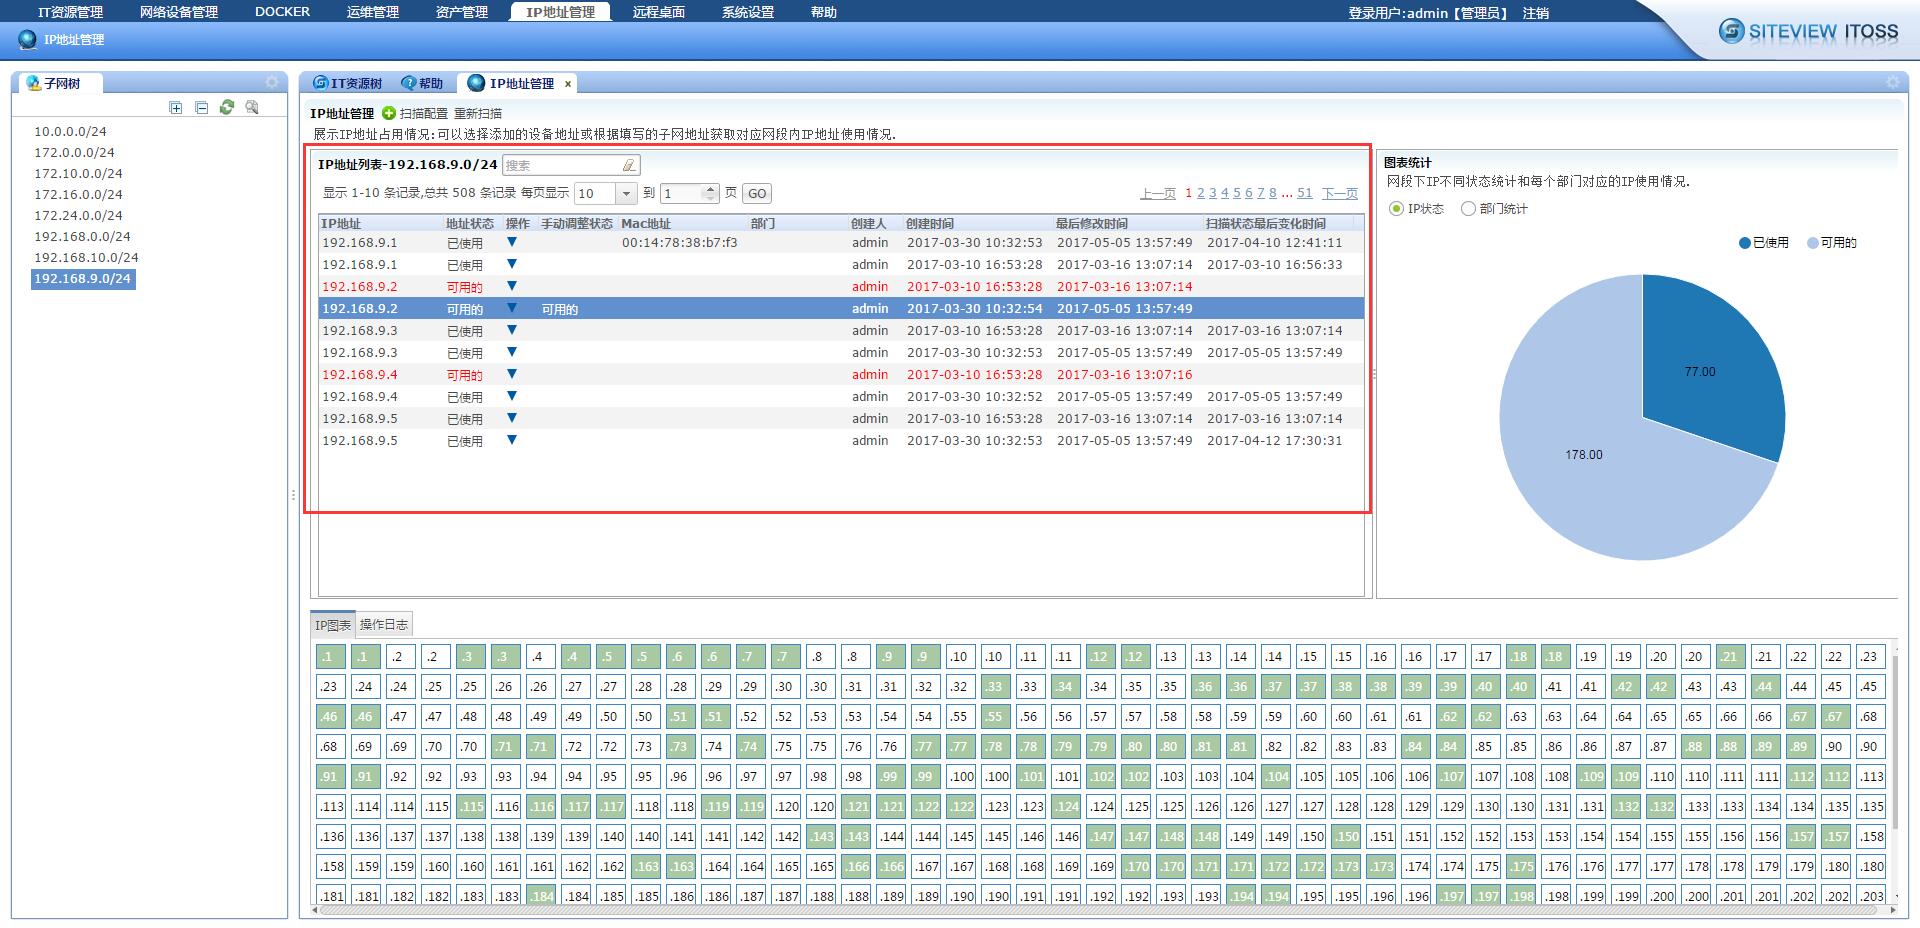
Task: Click the gear icon at the right panel header
Action: [x=1892, y=82]
